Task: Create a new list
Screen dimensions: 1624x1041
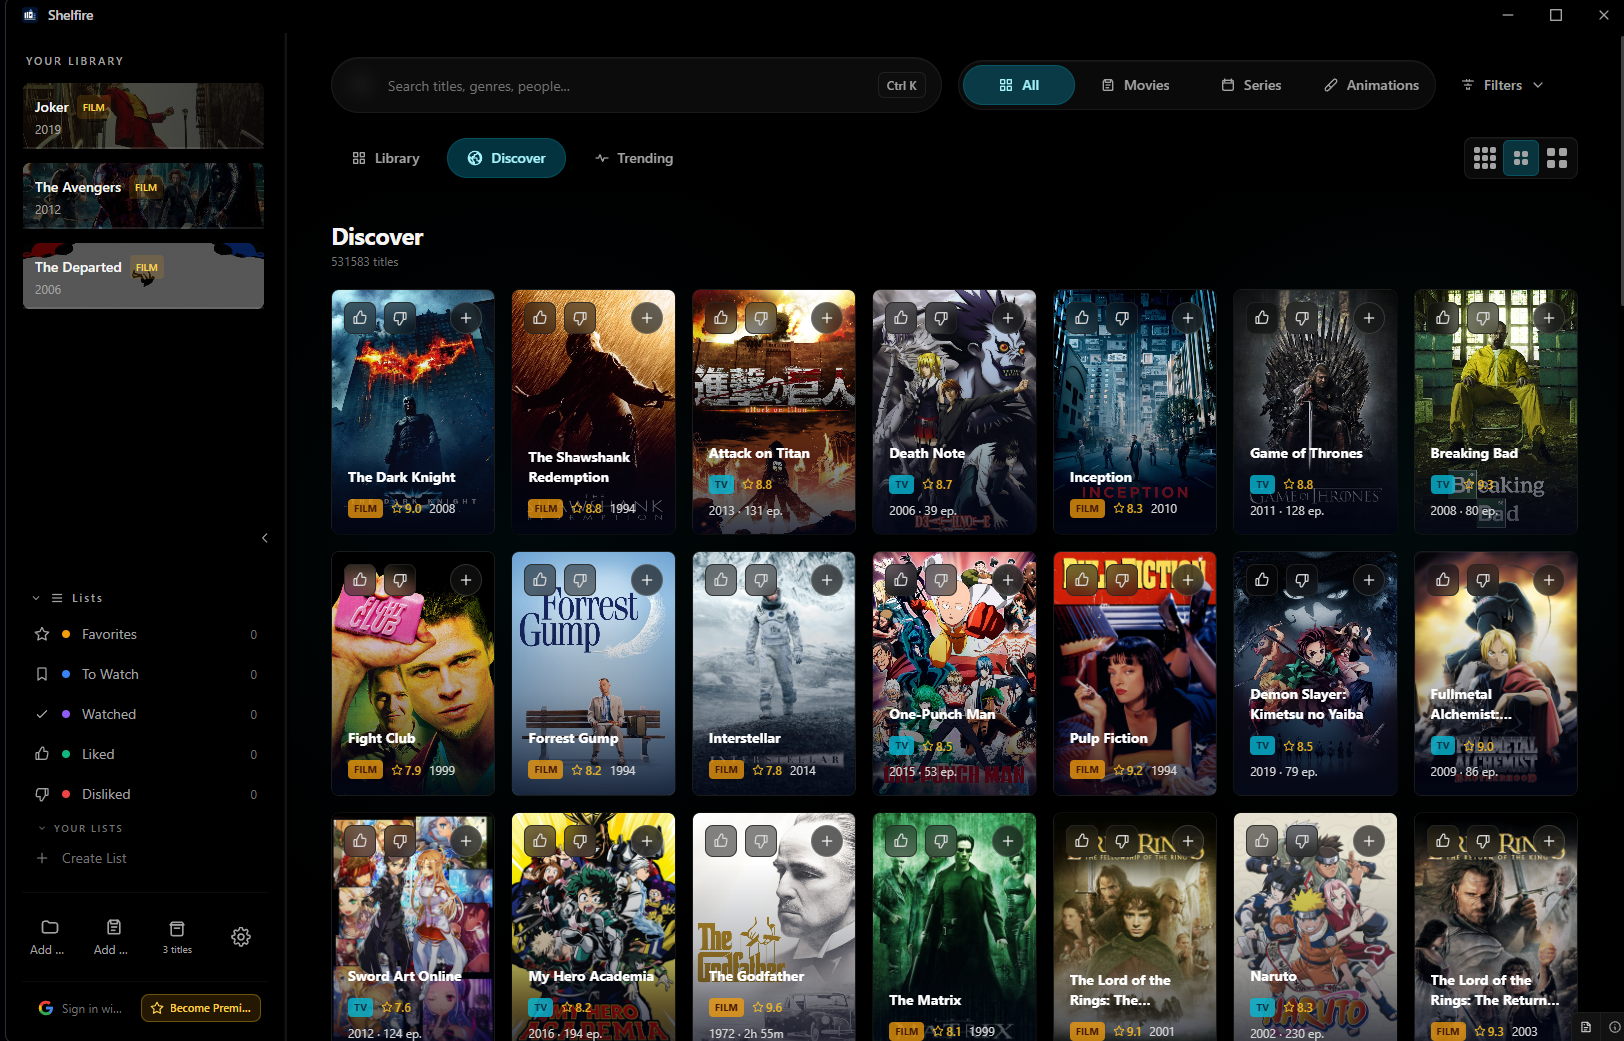Action: coord(82,858)
